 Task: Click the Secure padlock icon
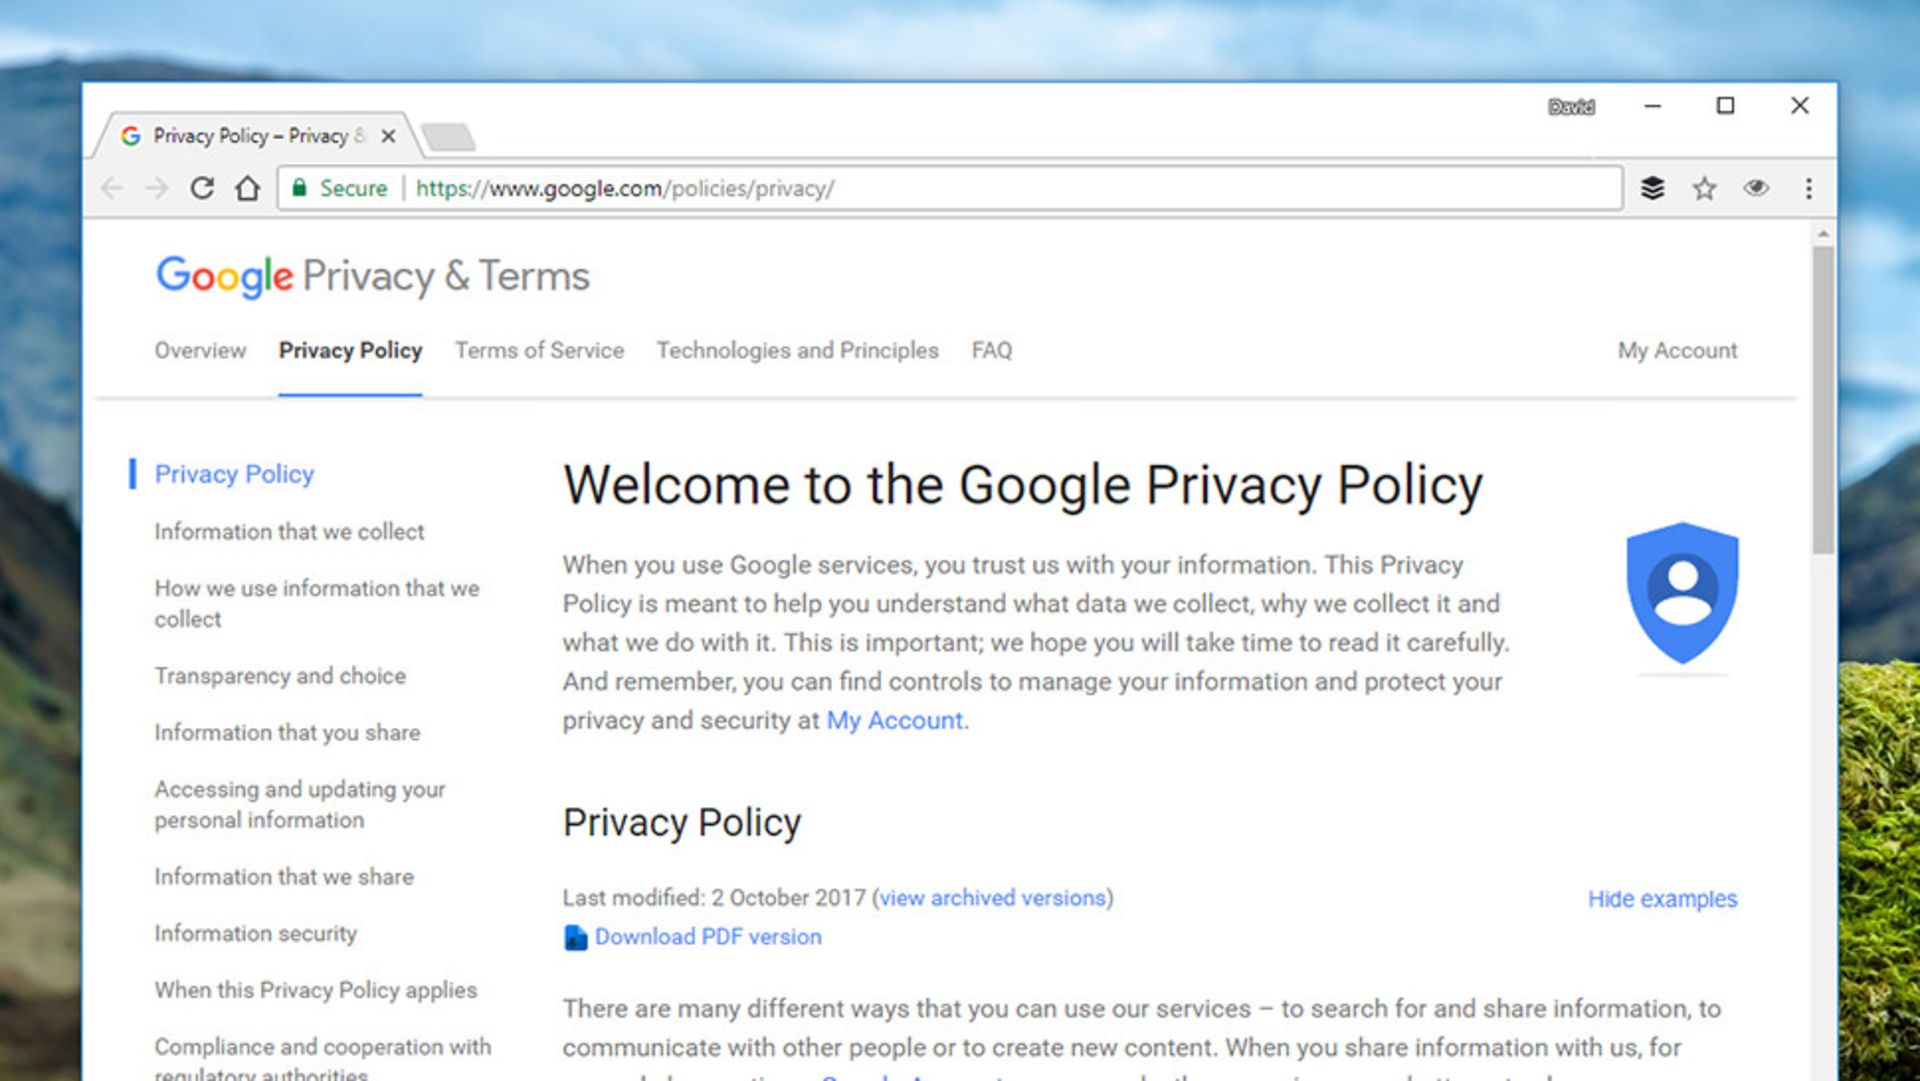(301, 188)
